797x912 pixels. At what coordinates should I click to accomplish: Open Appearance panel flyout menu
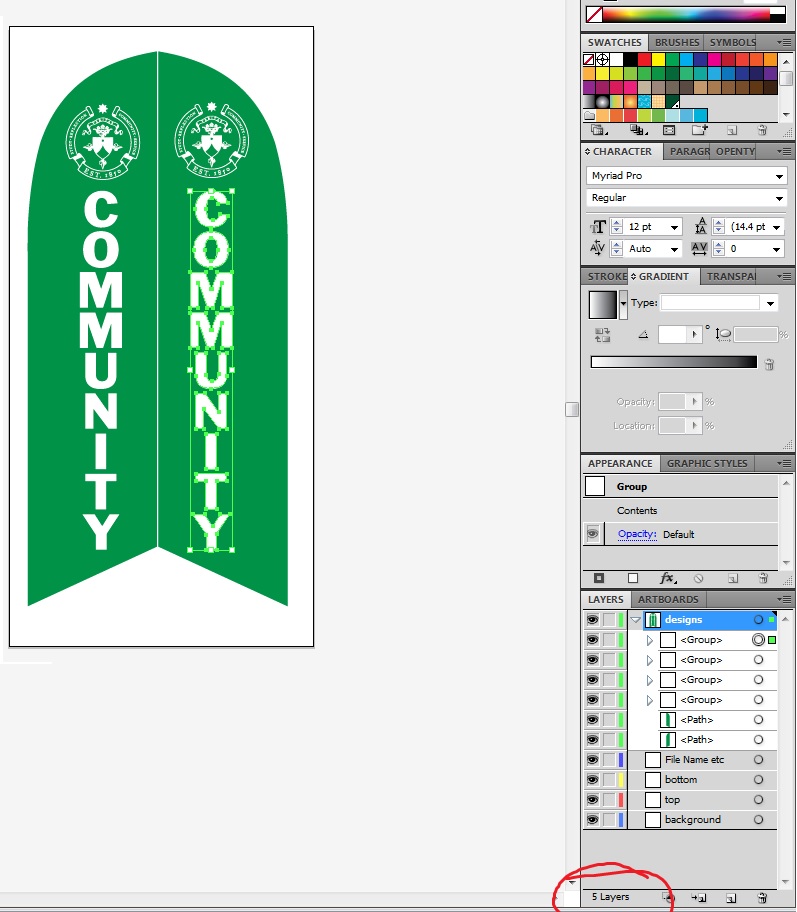(784, 464)
